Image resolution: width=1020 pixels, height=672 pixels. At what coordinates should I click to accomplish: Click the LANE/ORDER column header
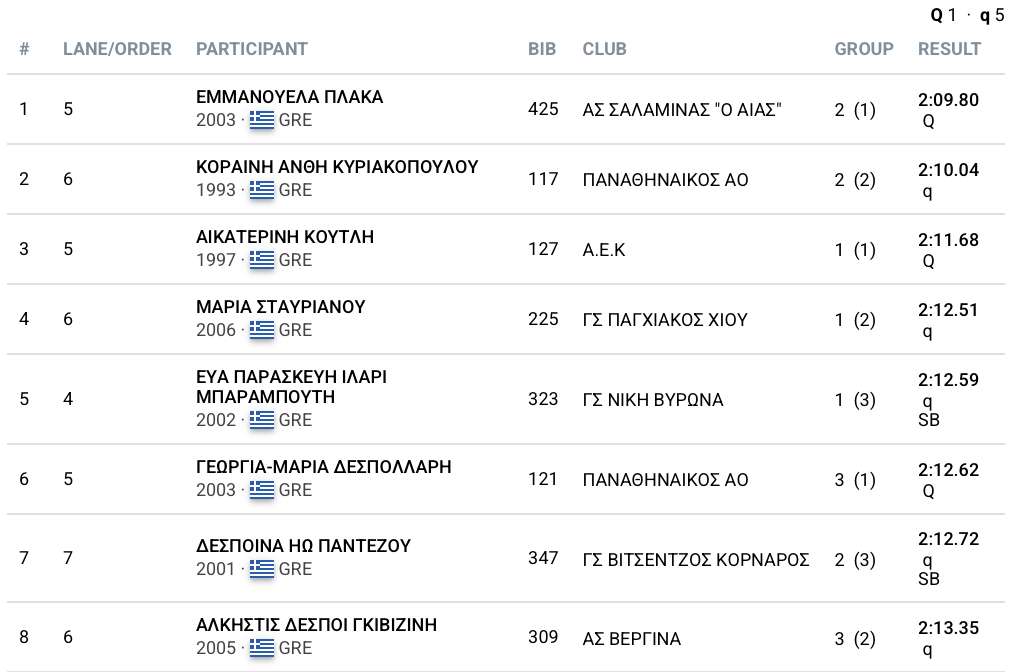[117, 49]
